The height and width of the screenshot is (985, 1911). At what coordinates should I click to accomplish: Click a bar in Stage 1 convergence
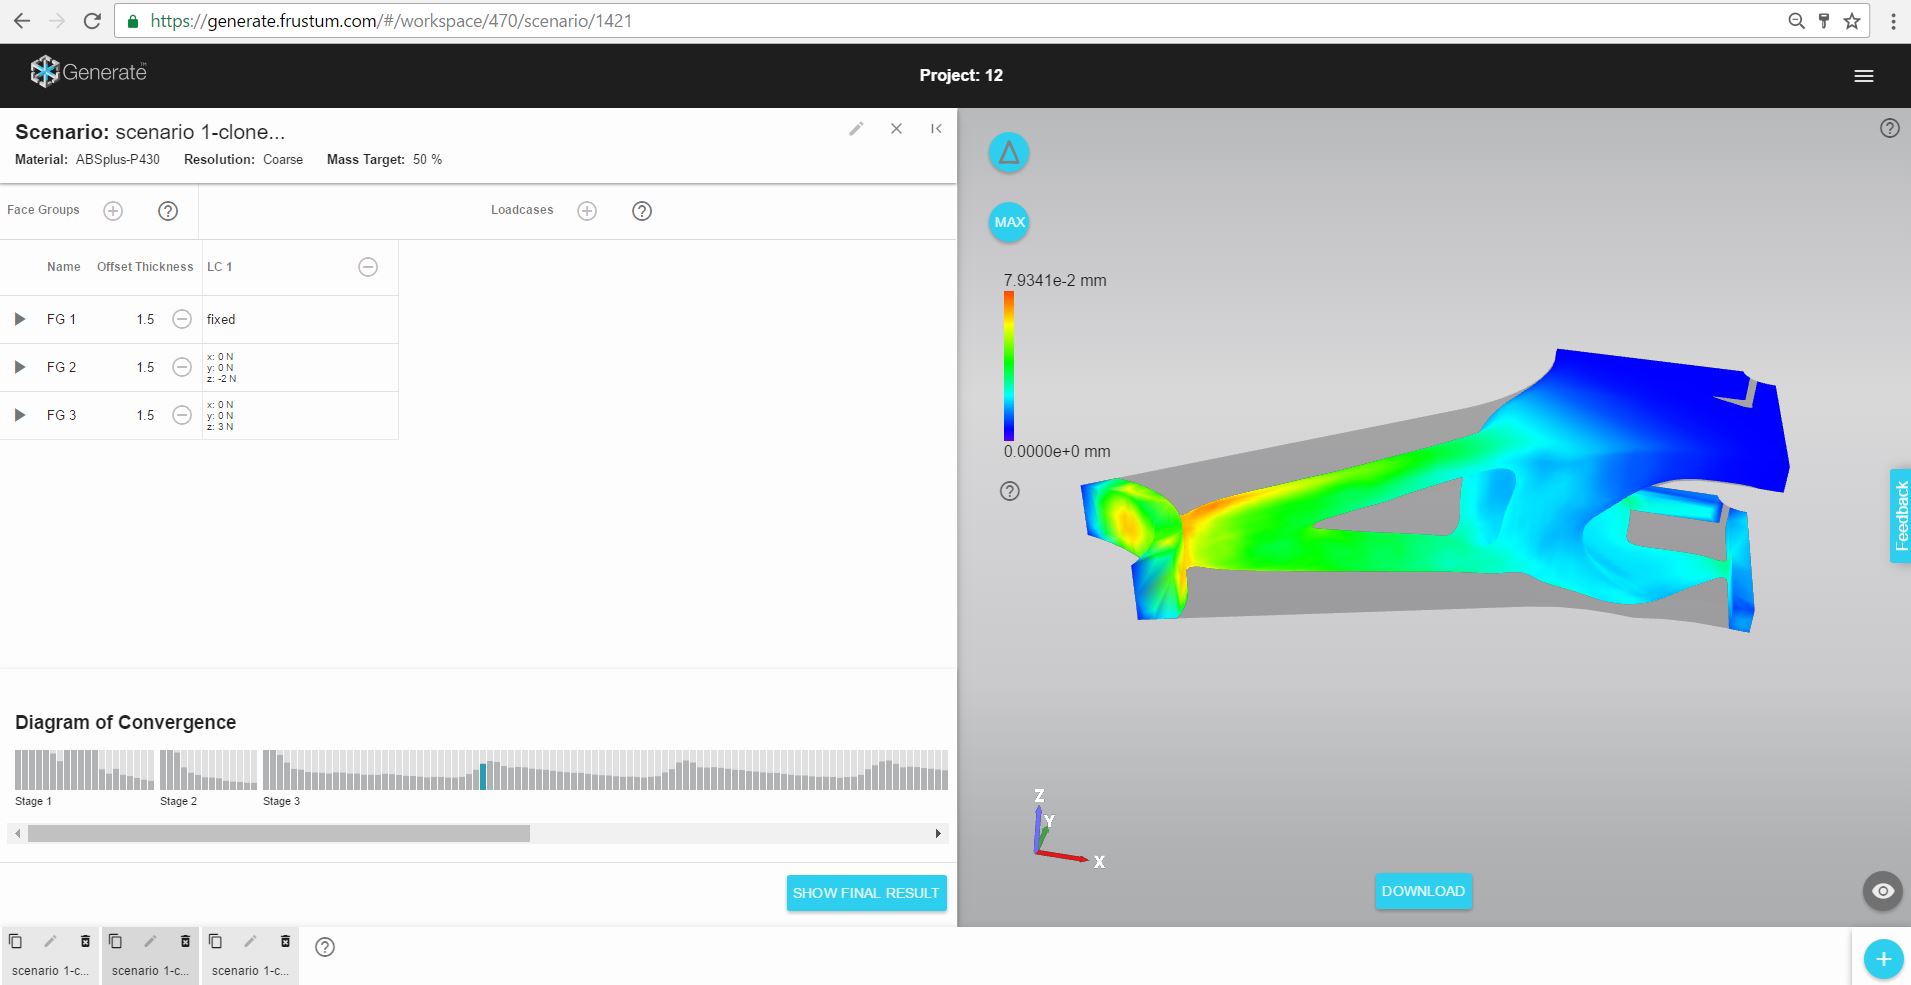pyautogui.click(x=85, y=770)
